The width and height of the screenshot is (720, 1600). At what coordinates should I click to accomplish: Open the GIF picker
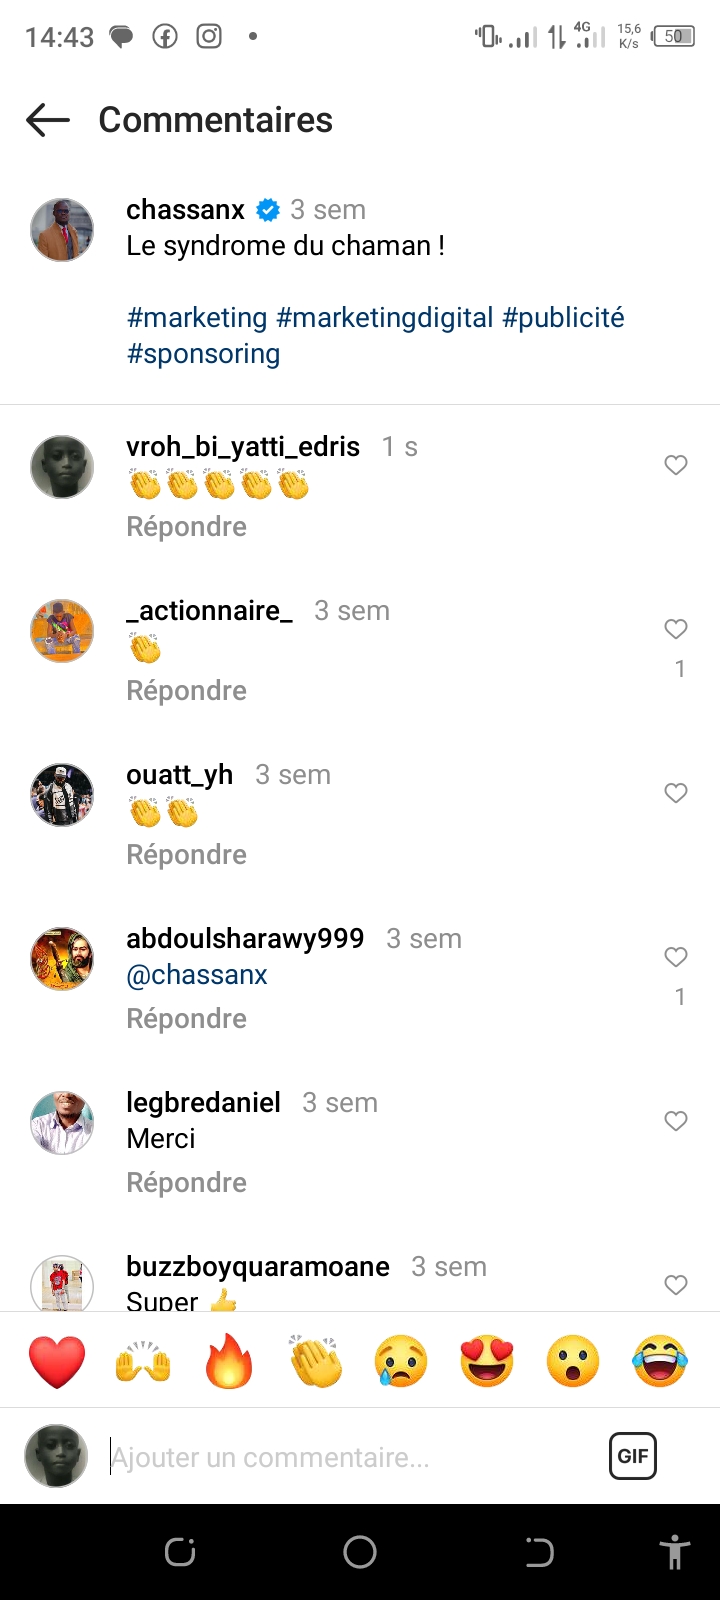coord(633,1456)
